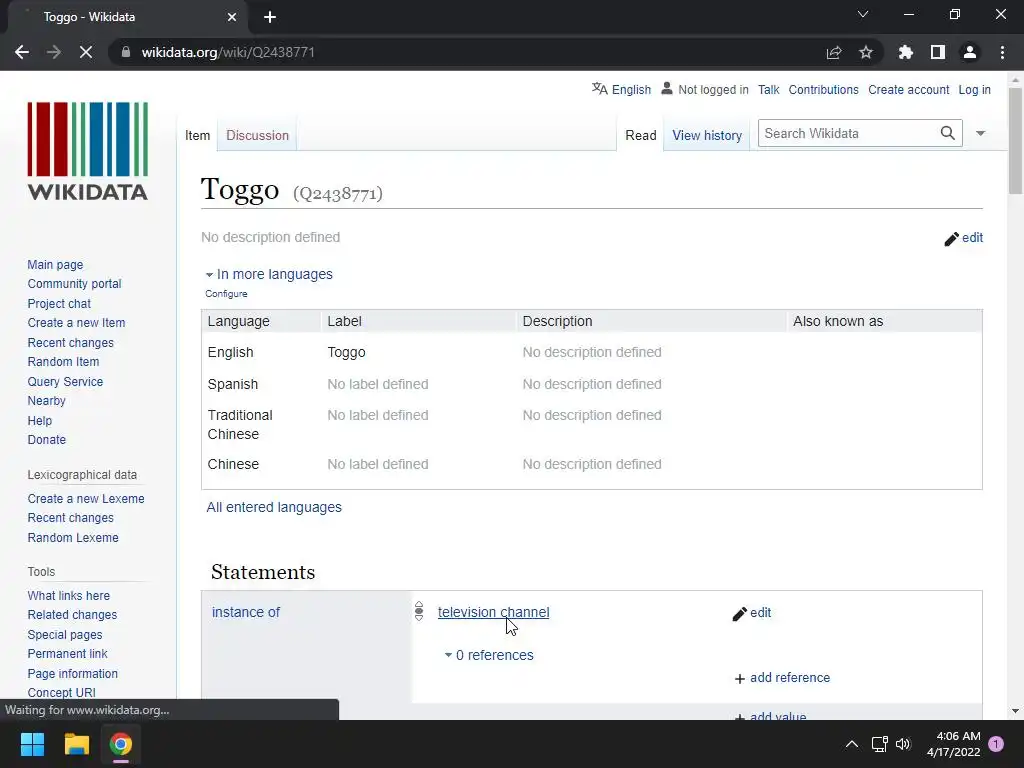Click the Configure languages link
The height and width of the screenshot is (768, 1024).
click(x=226, y=294)
